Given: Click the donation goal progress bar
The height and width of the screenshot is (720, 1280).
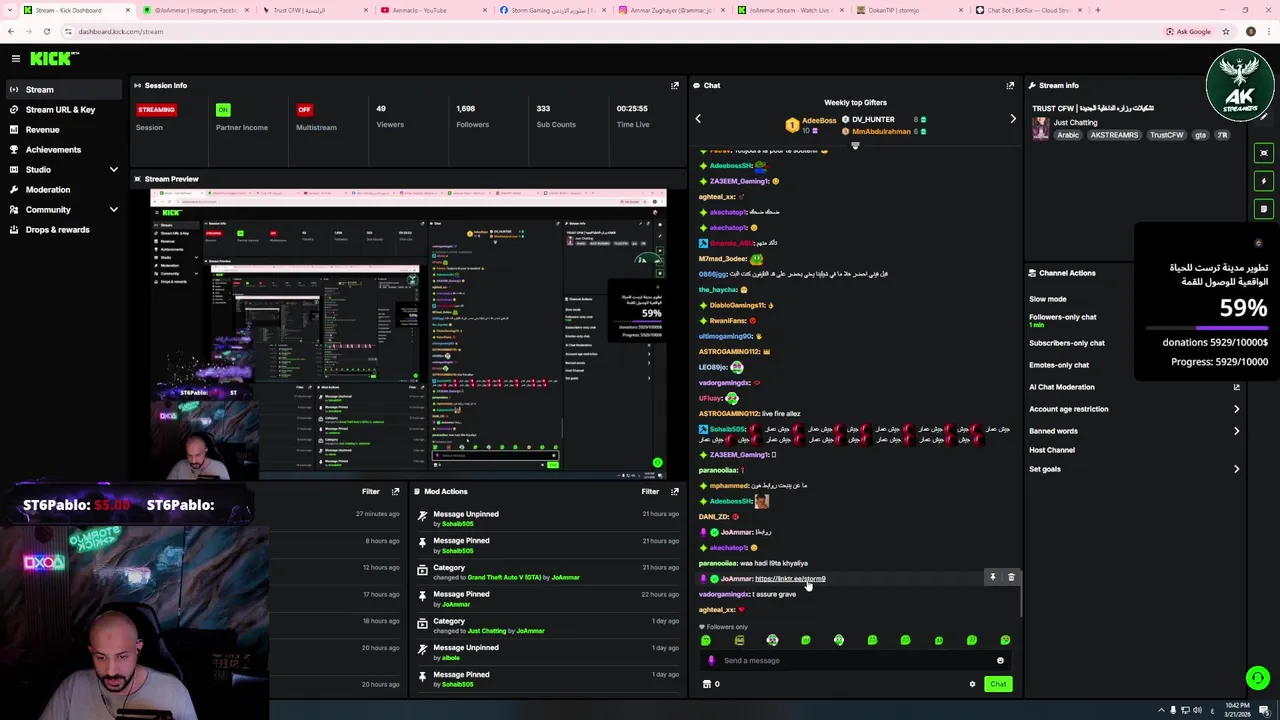Looking at the screenshot, I should point(1206,327).
